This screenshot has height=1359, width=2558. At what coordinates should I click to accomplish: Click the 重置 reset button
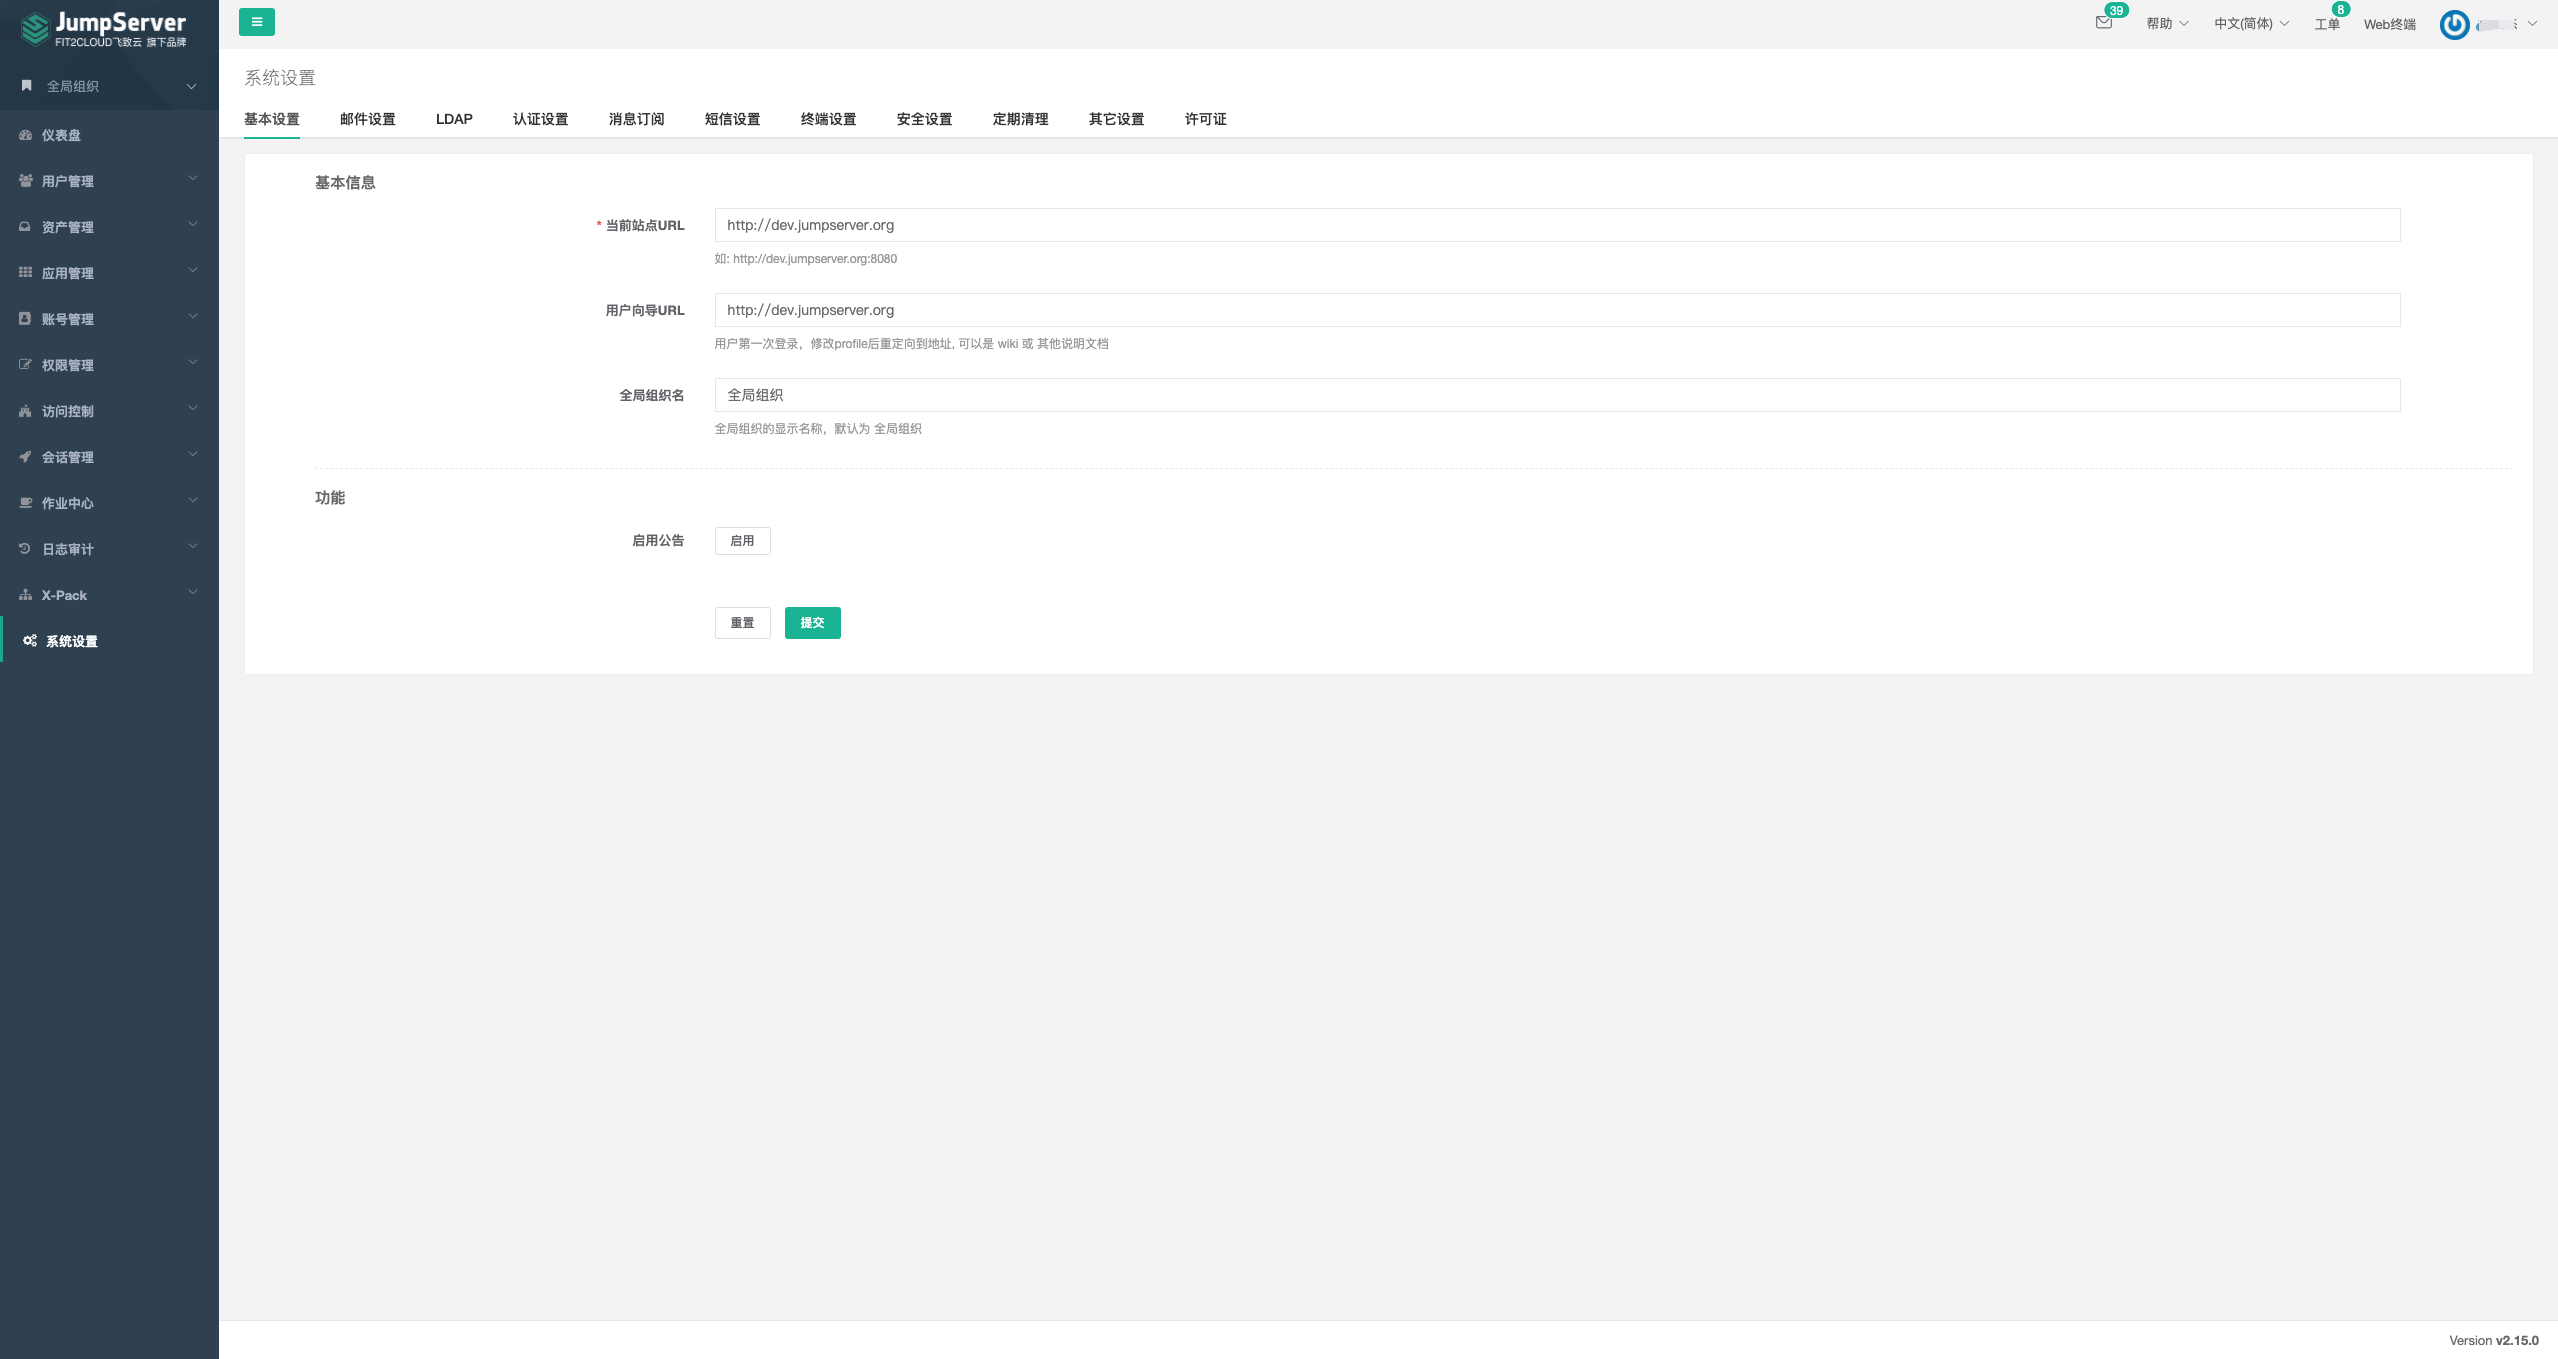coord(742,623)
